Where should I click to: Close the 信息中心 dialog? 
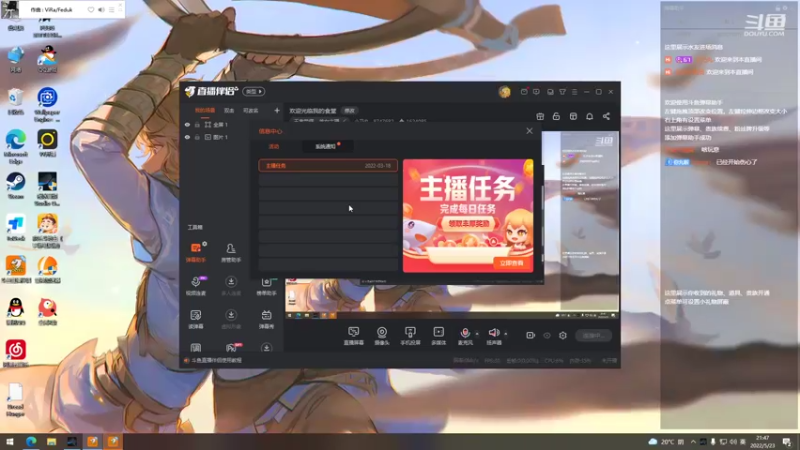pos(529,131)
